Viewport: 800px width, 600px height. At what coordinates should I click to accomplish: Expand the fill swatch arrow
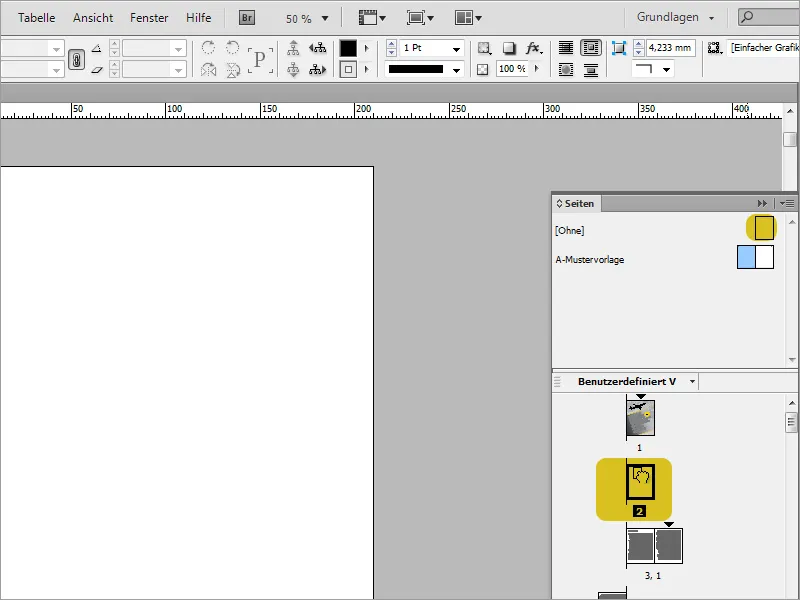pos(366,48)
